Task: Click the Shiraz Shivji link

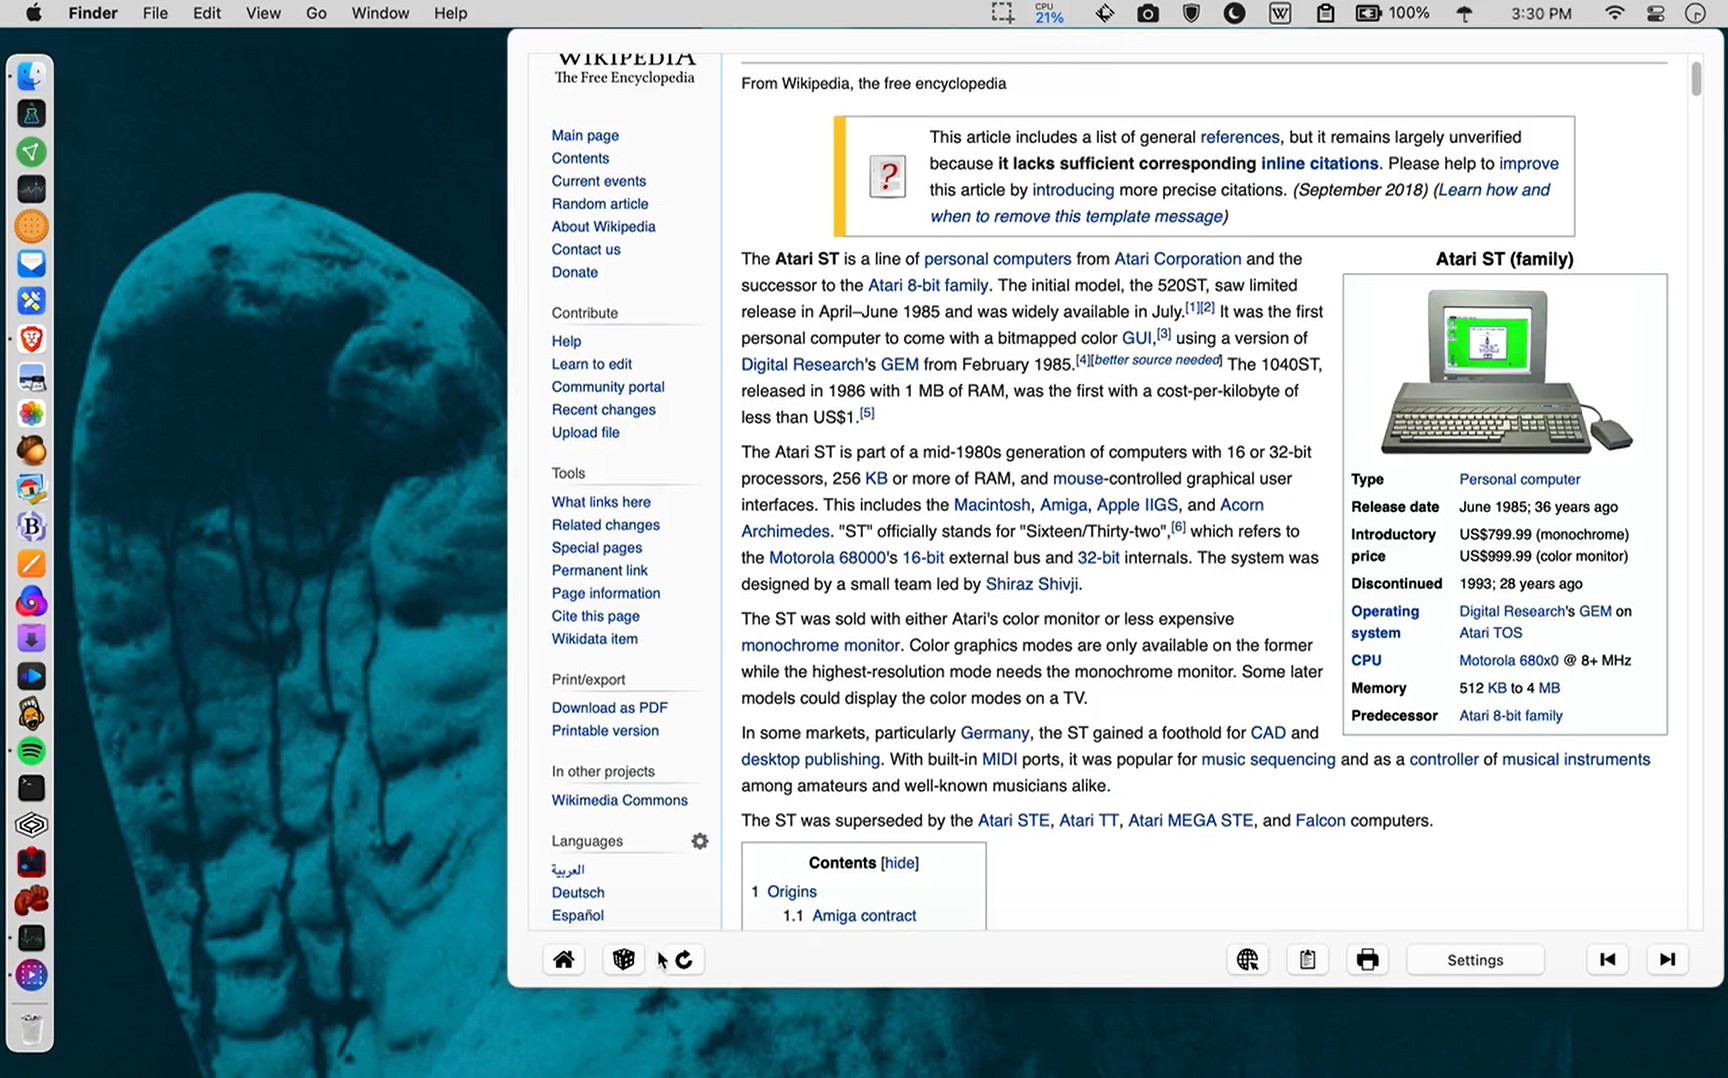Action: (1032, 584)
